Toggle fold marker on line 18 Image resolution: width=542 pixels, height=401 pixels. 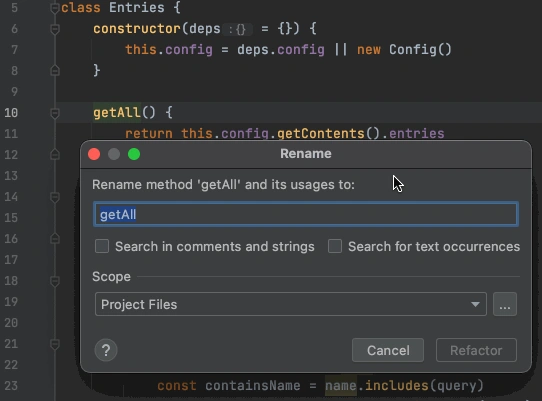(x=55, y=281)
